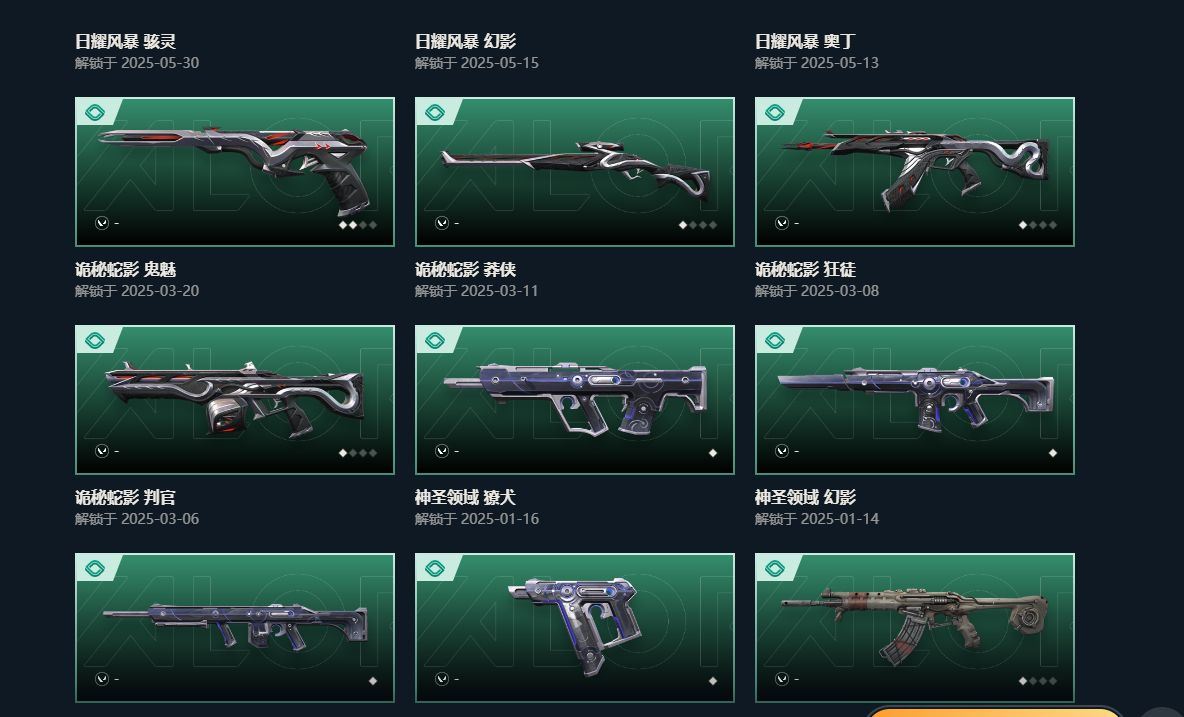Click the 日耀风暴 骇灵 skin title
Viewport: 1184px width, 717px height.
125,42
